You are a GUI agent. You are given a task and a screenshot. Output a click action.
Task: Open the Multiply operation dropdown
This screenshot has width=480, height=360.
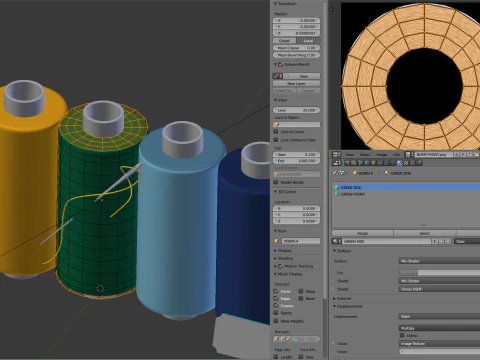coord(439,328)
